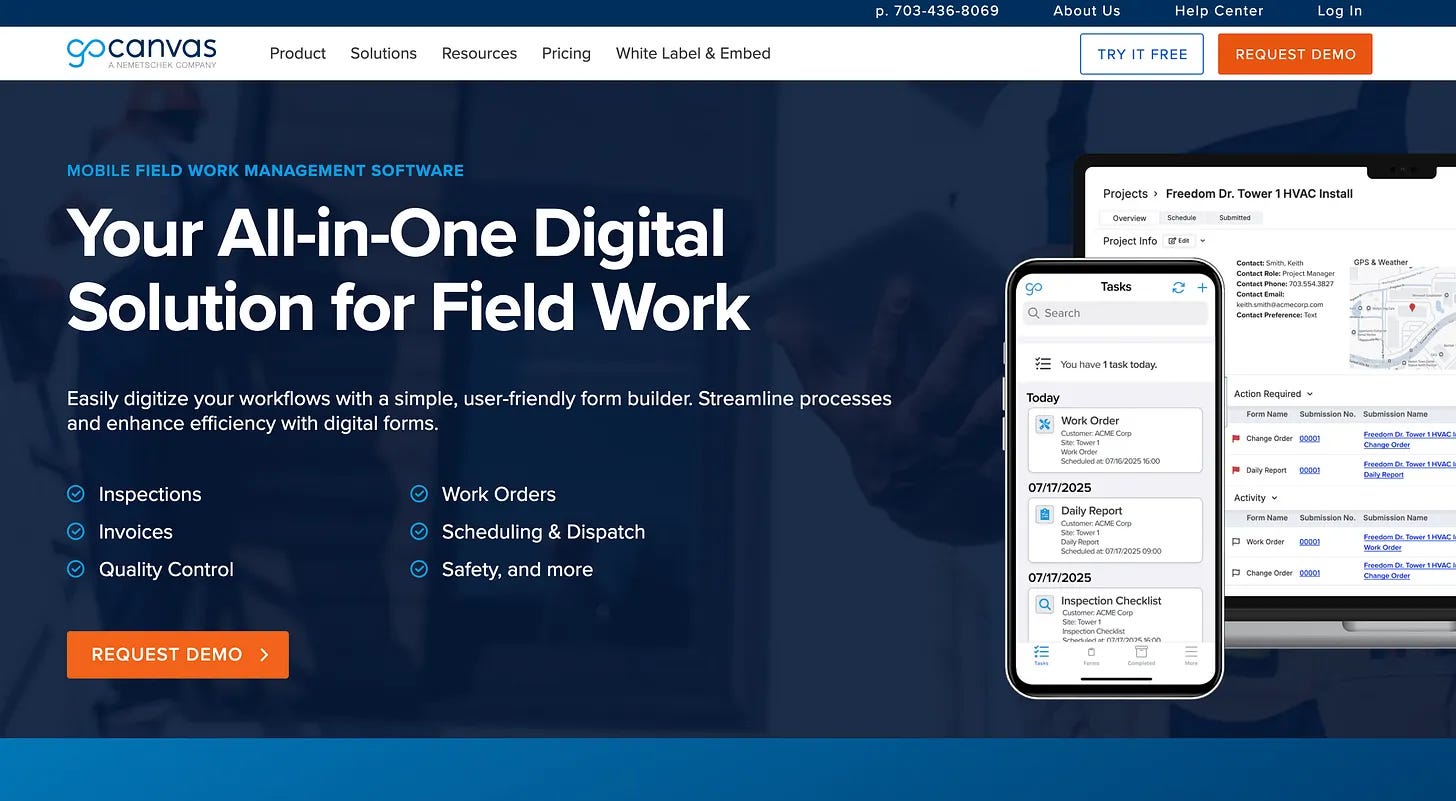Open the Daily Report task card
Image resolution: width=1456 pixels, height=801 pixels.
tap(1115, 530)
